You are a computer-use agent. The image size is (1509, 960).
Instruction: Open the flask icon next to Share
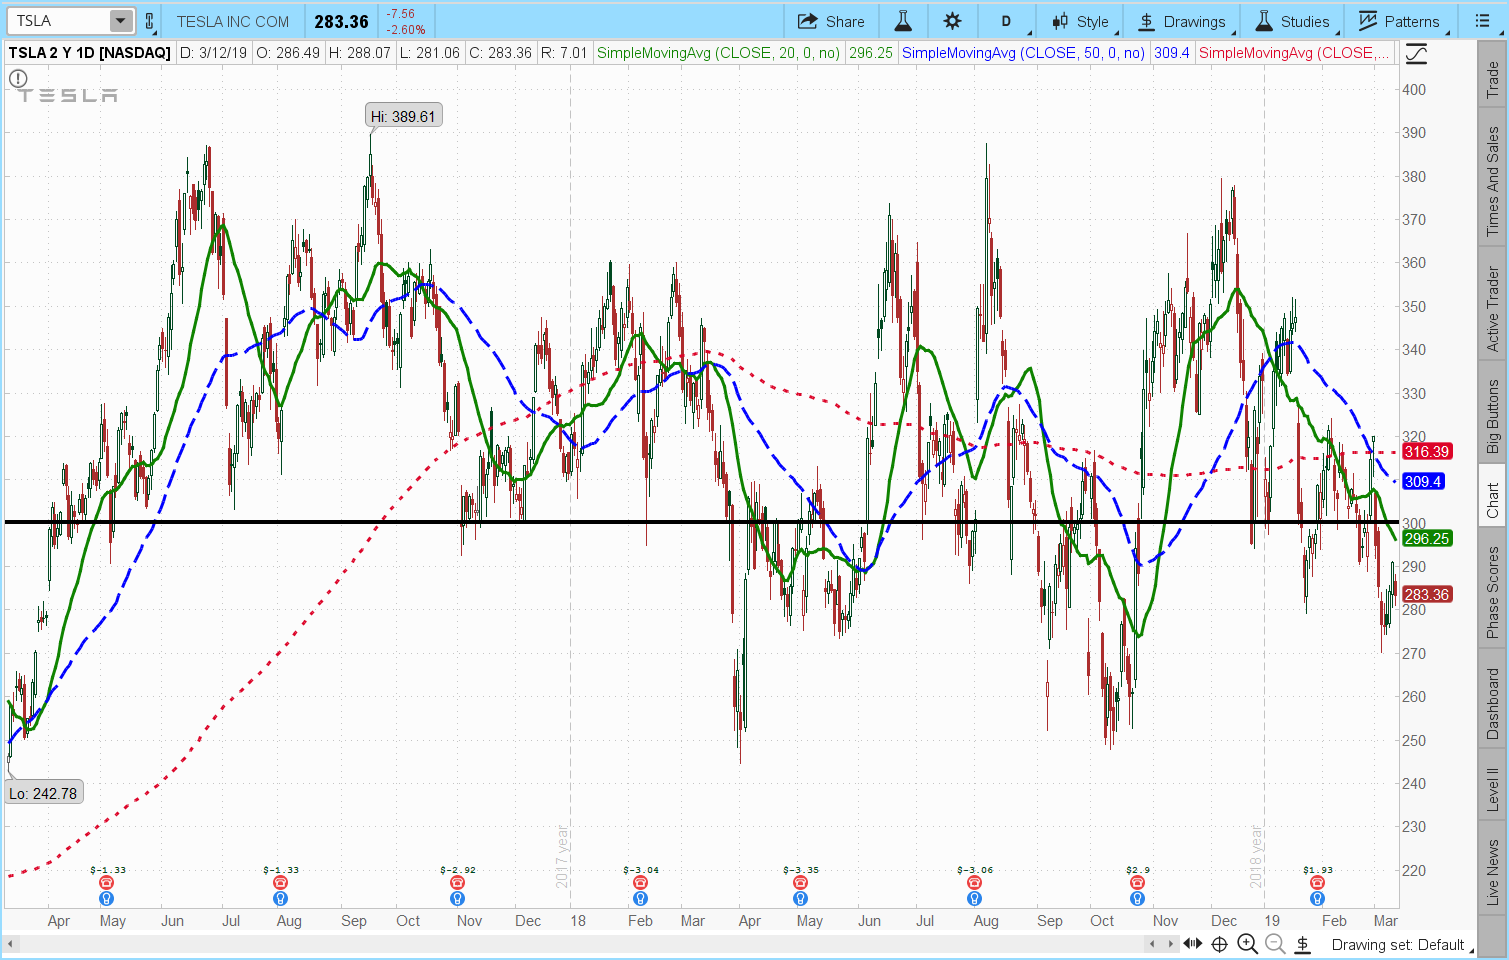click(x=902, y=21)
